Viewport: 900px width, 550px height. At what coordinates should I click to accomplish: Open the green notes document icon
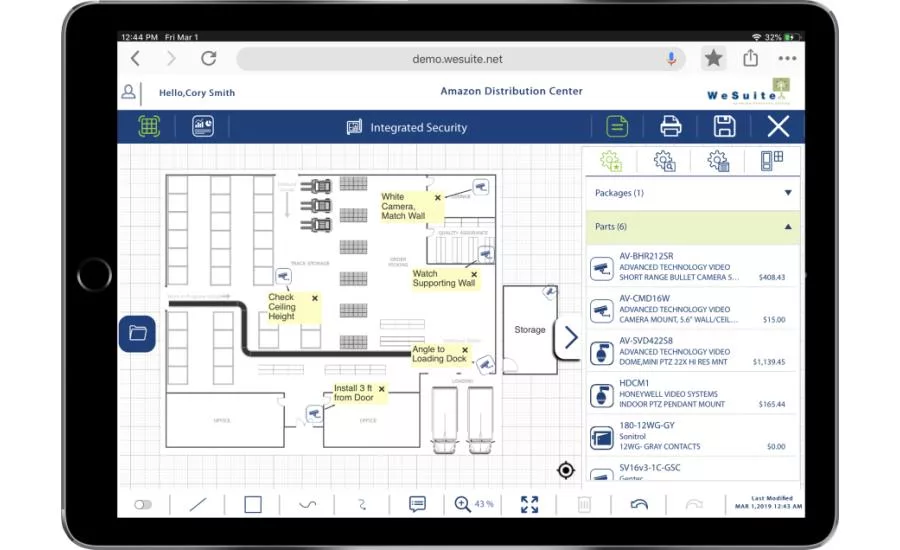point(617,126)
